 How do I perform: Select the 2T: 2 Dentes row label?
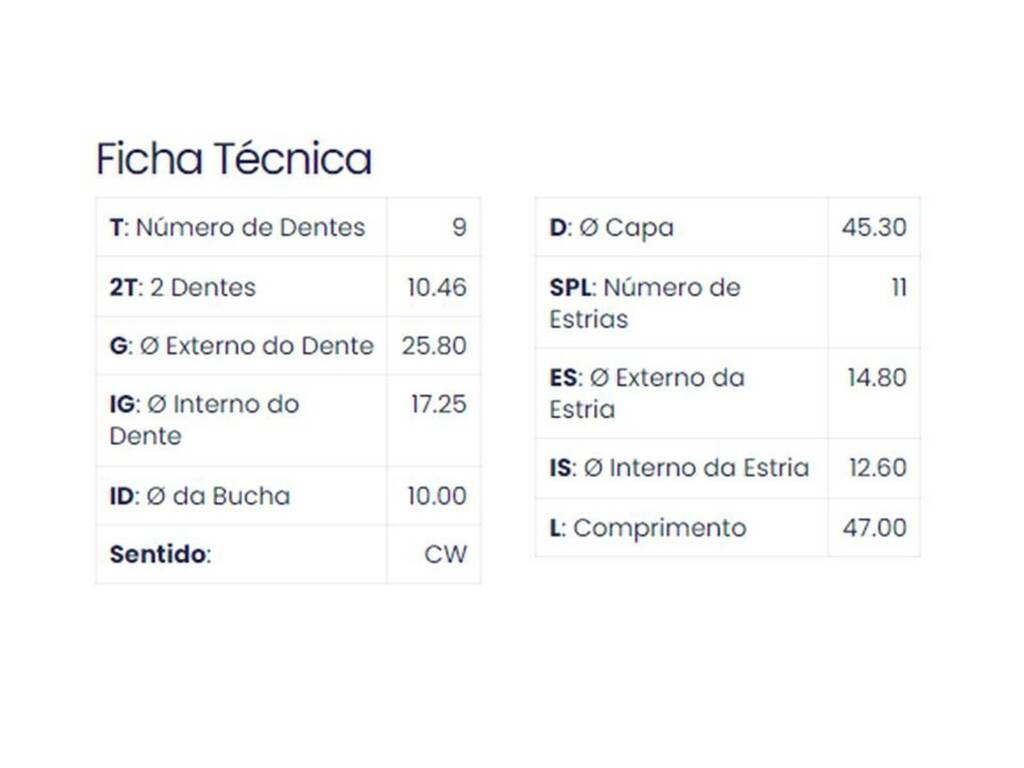point(183,287)
